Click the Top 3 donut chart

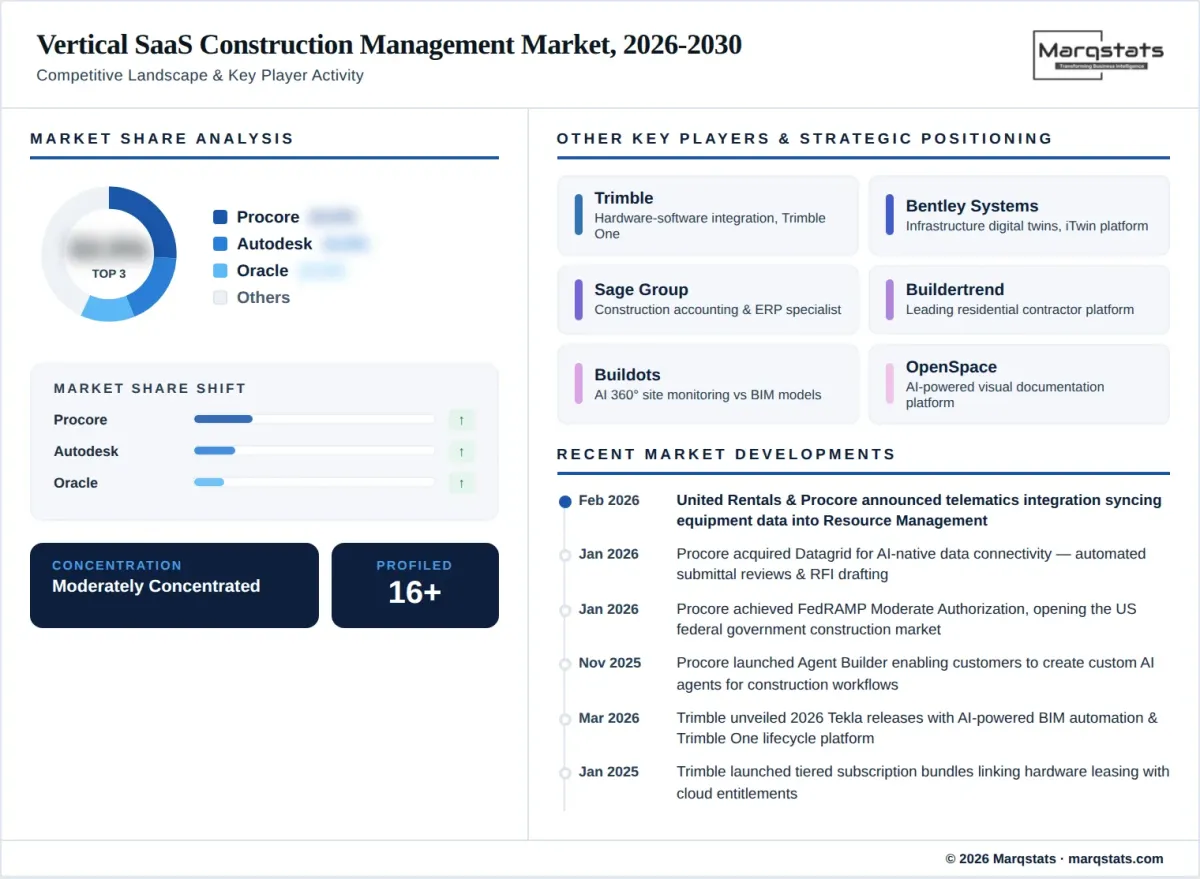coord(109,253)
